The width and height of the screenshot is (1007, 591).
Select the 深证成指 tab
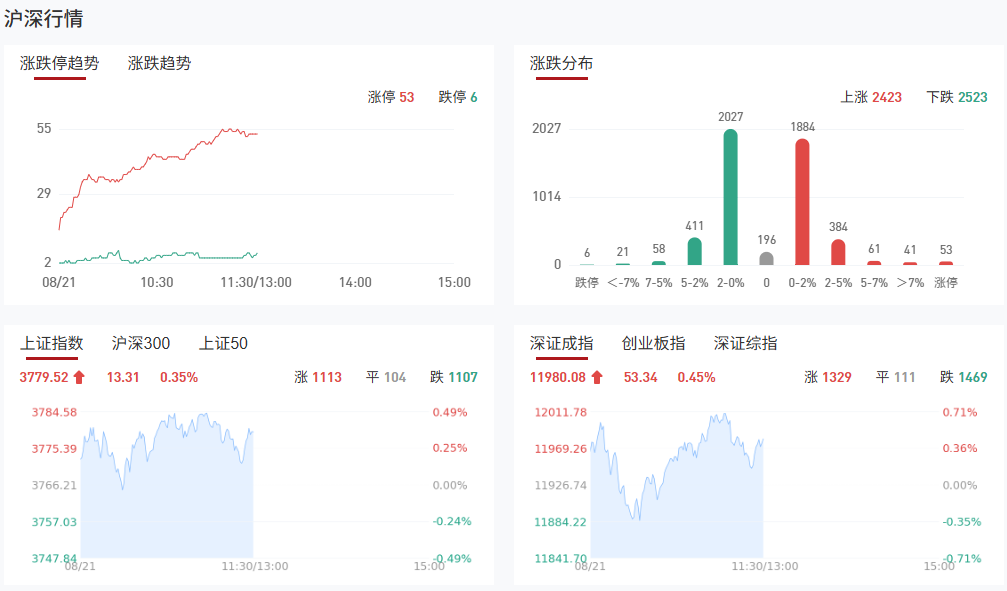561,343
